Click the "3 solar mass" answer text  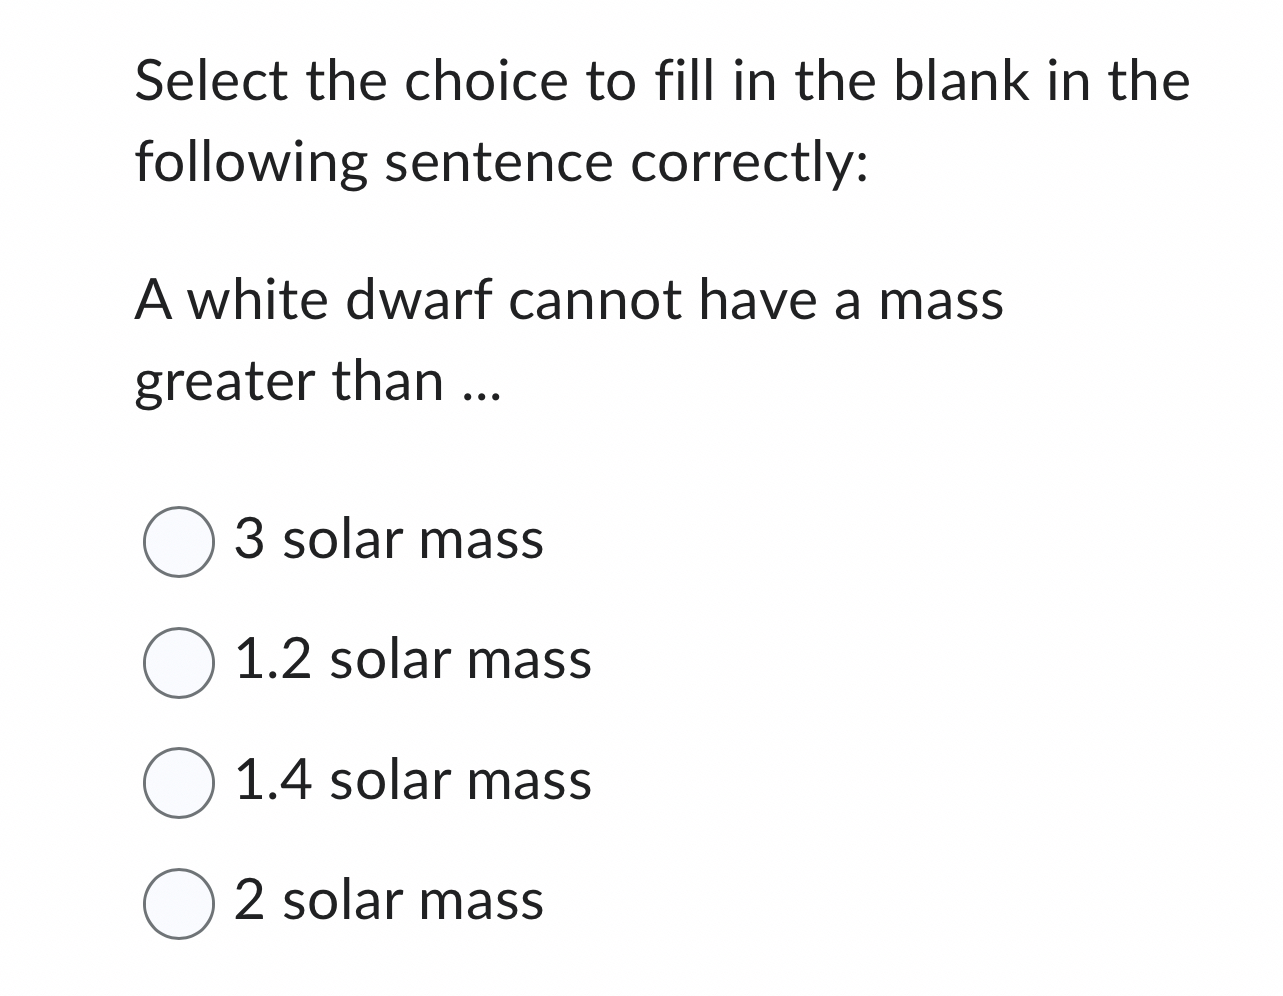(x=388, y=540)
